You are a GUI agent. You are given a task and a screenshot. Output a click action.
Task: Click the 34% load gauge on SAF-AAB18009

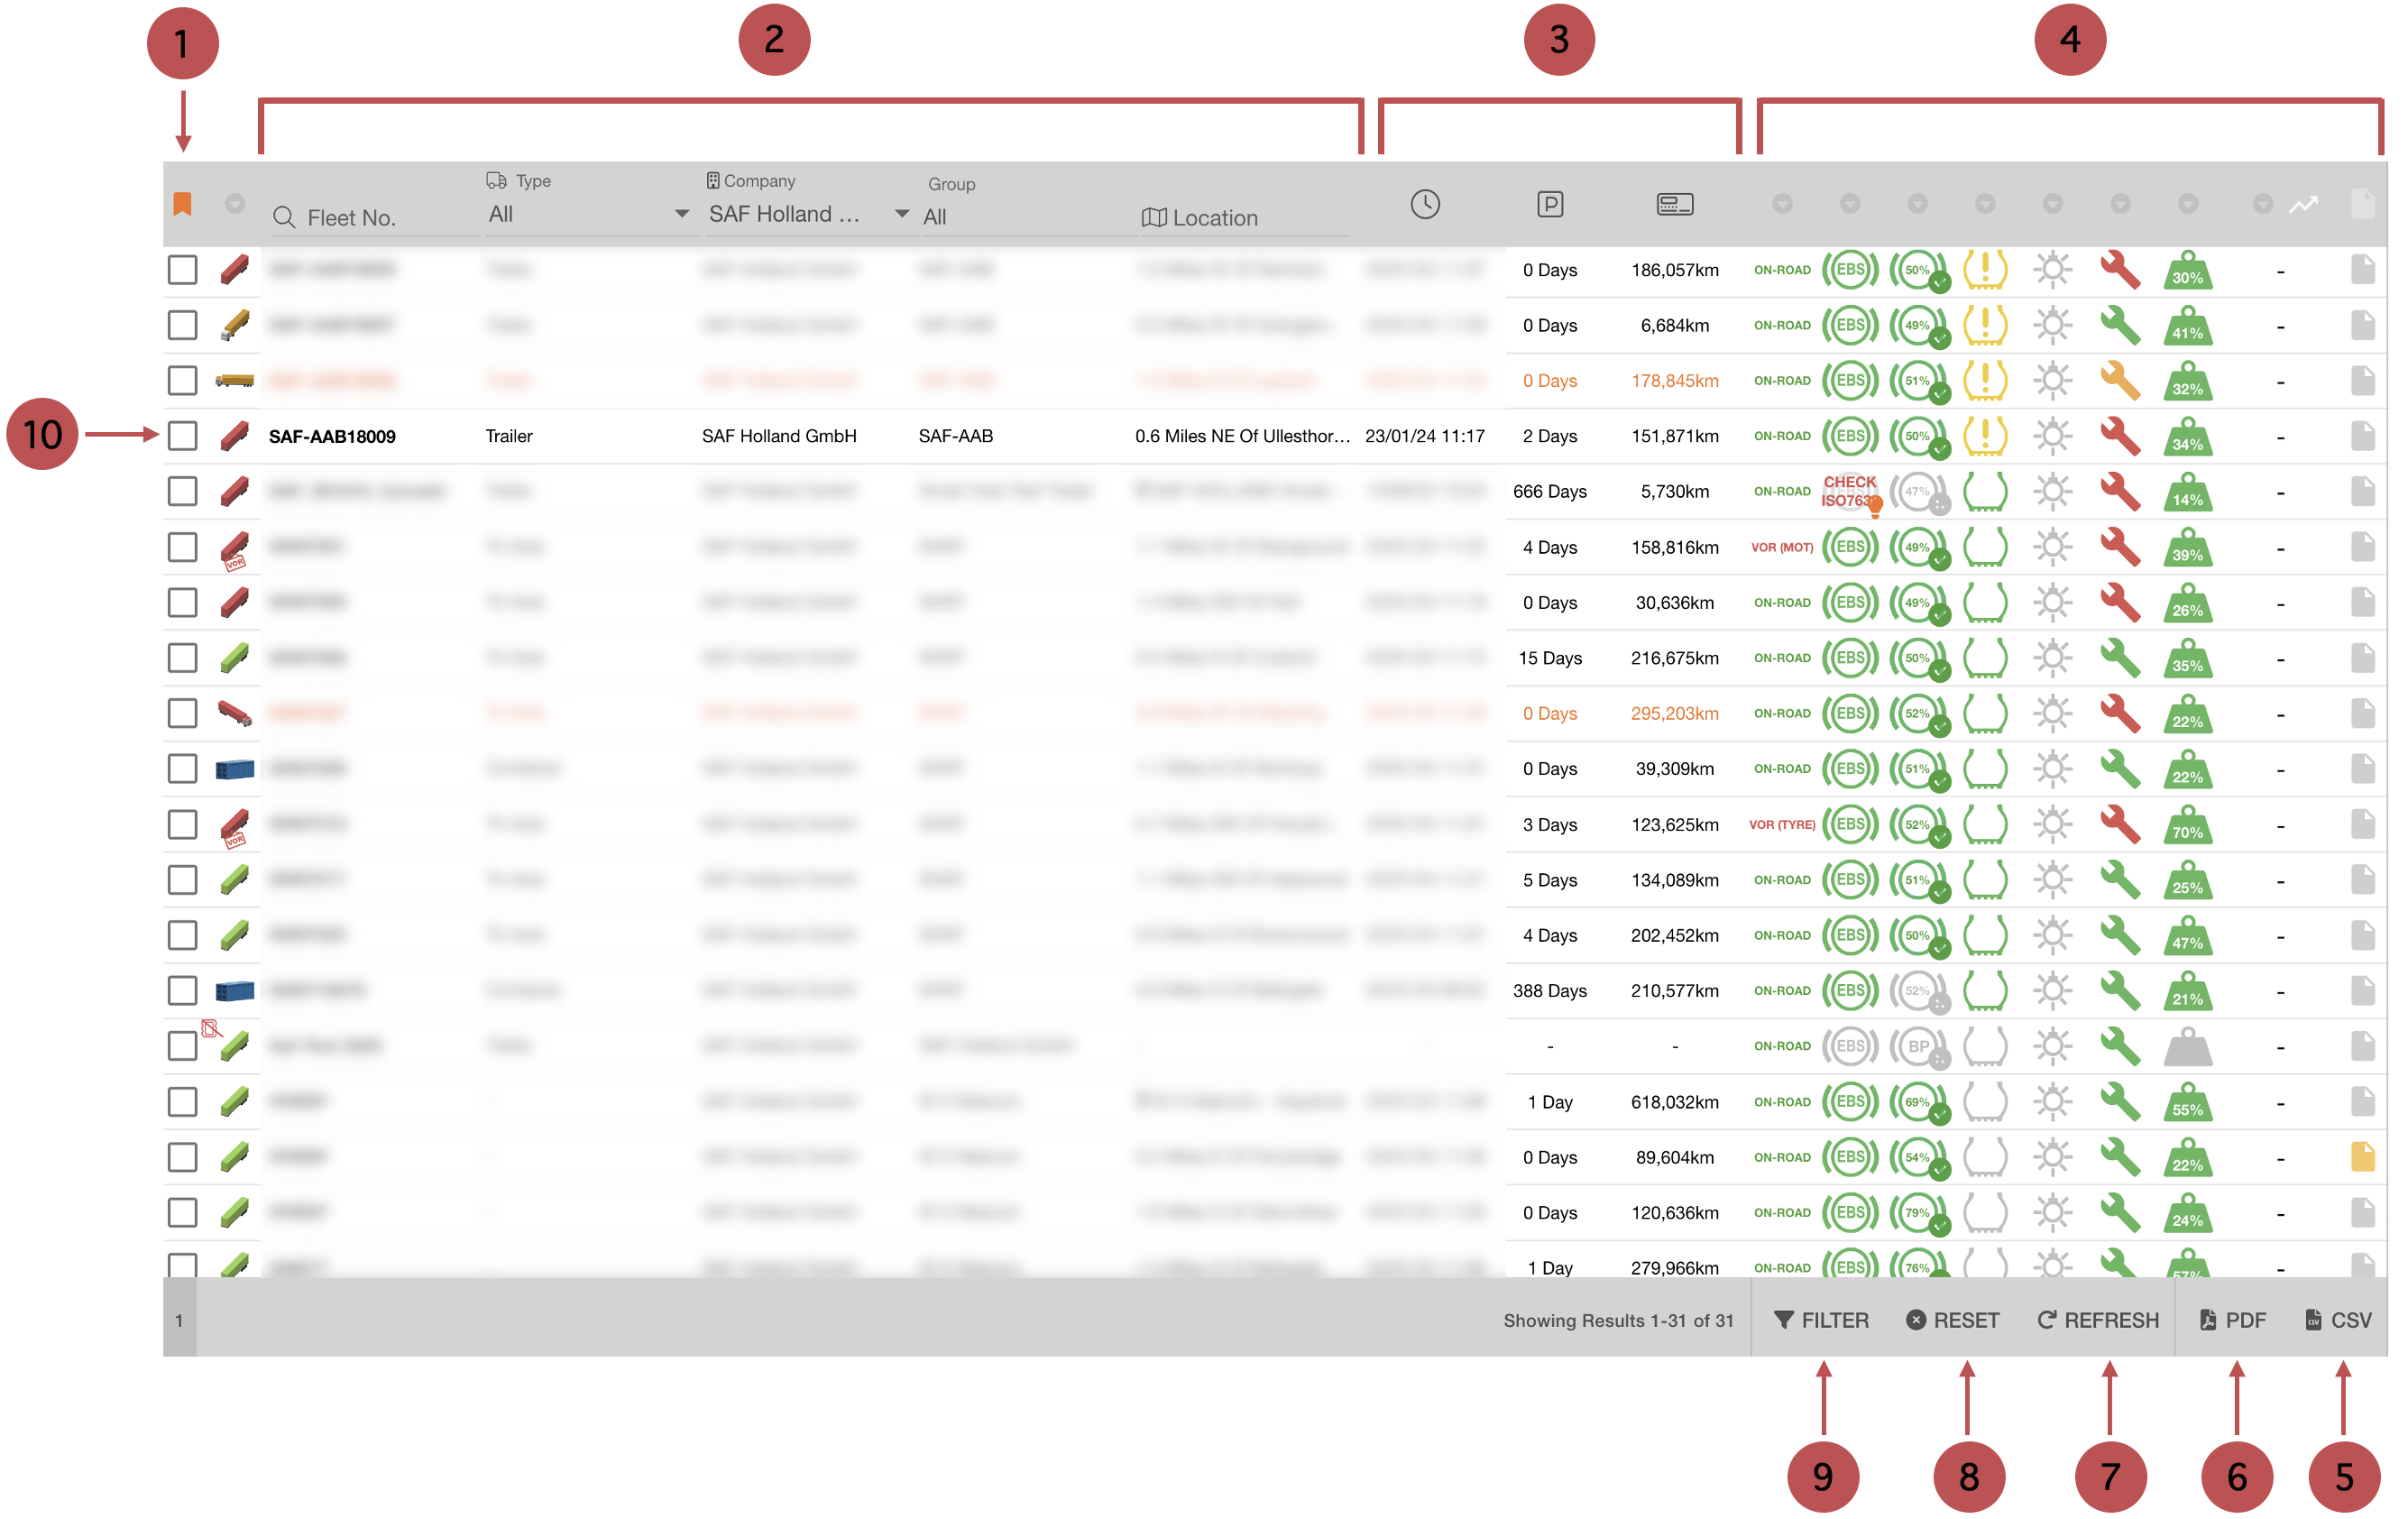tap(2188, 436)
